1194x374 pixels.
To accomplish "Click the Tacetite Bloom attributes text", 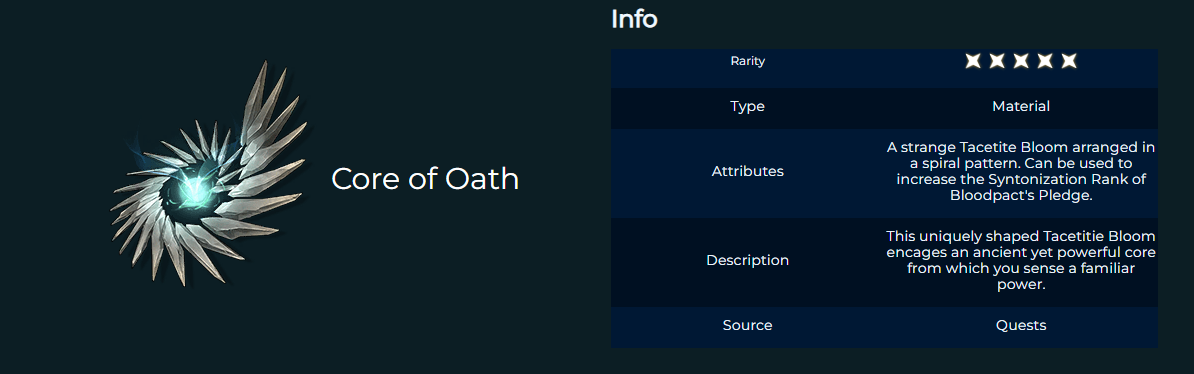I will point(1020,171).
